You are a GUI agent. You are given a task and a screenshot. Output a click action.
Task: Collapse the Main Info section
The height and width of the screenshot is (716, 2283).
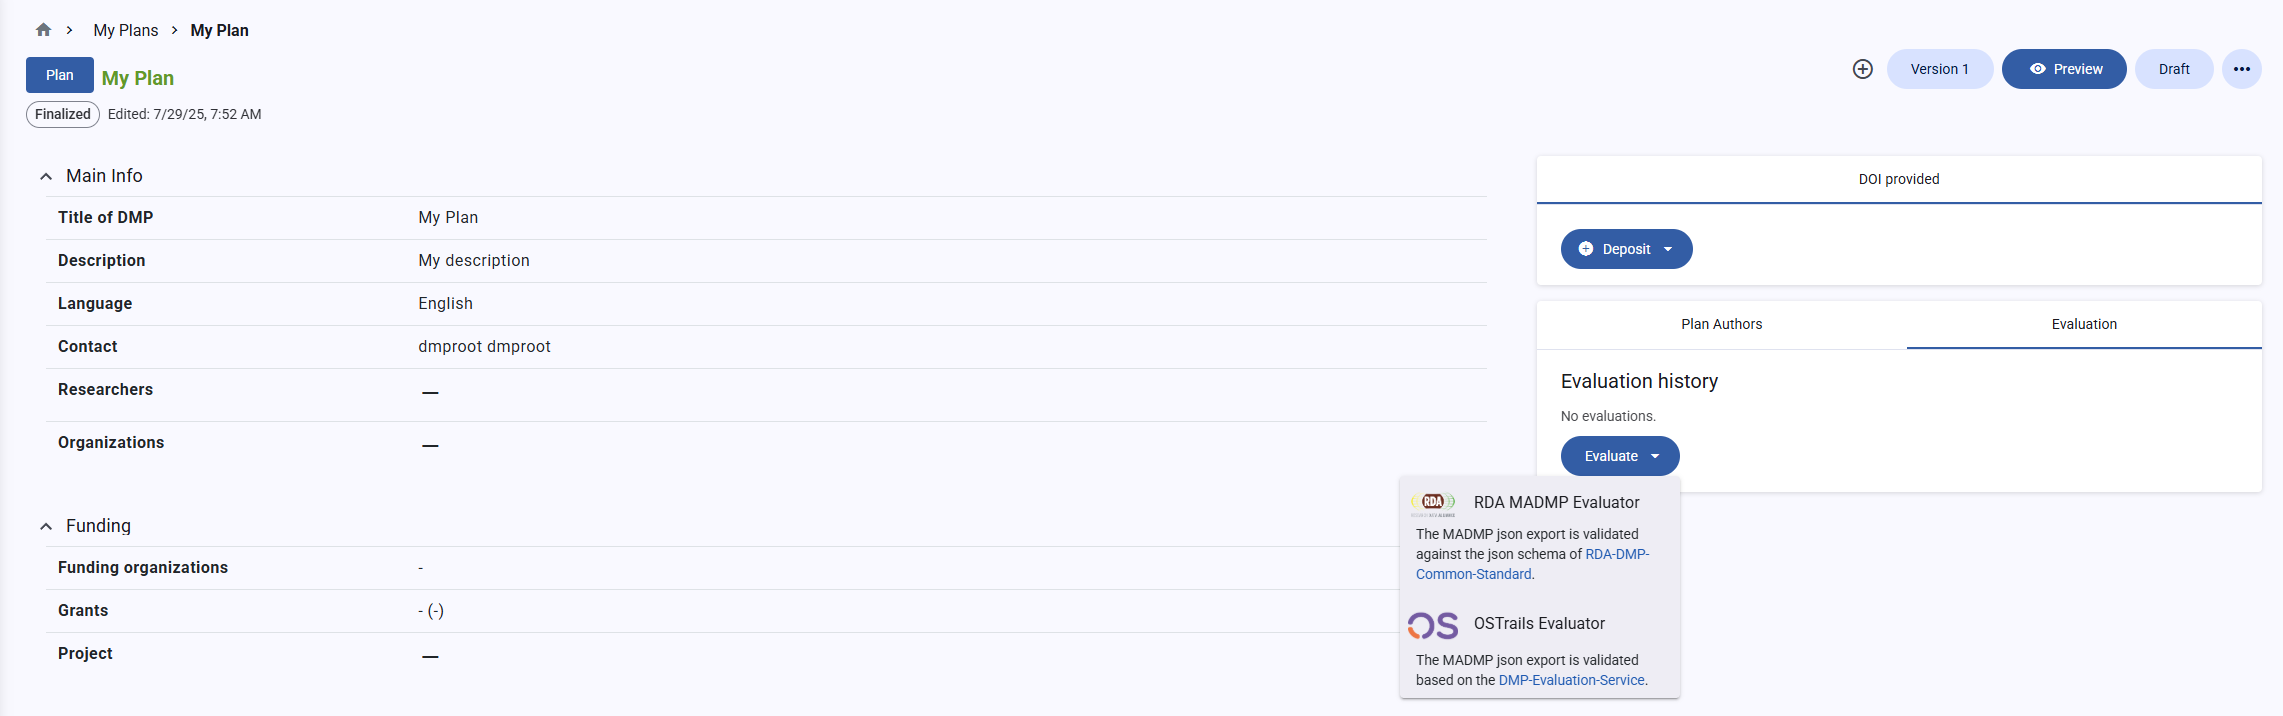pos(46,177)
